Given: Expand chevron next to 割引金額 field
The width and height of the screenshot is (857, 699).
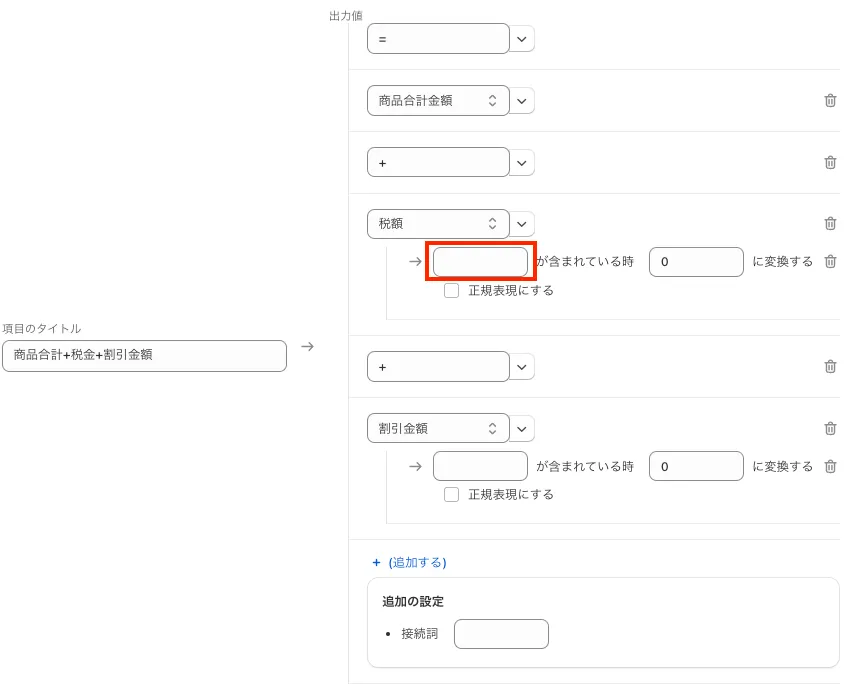Looking at the screenshot, I should pos(523,428).
